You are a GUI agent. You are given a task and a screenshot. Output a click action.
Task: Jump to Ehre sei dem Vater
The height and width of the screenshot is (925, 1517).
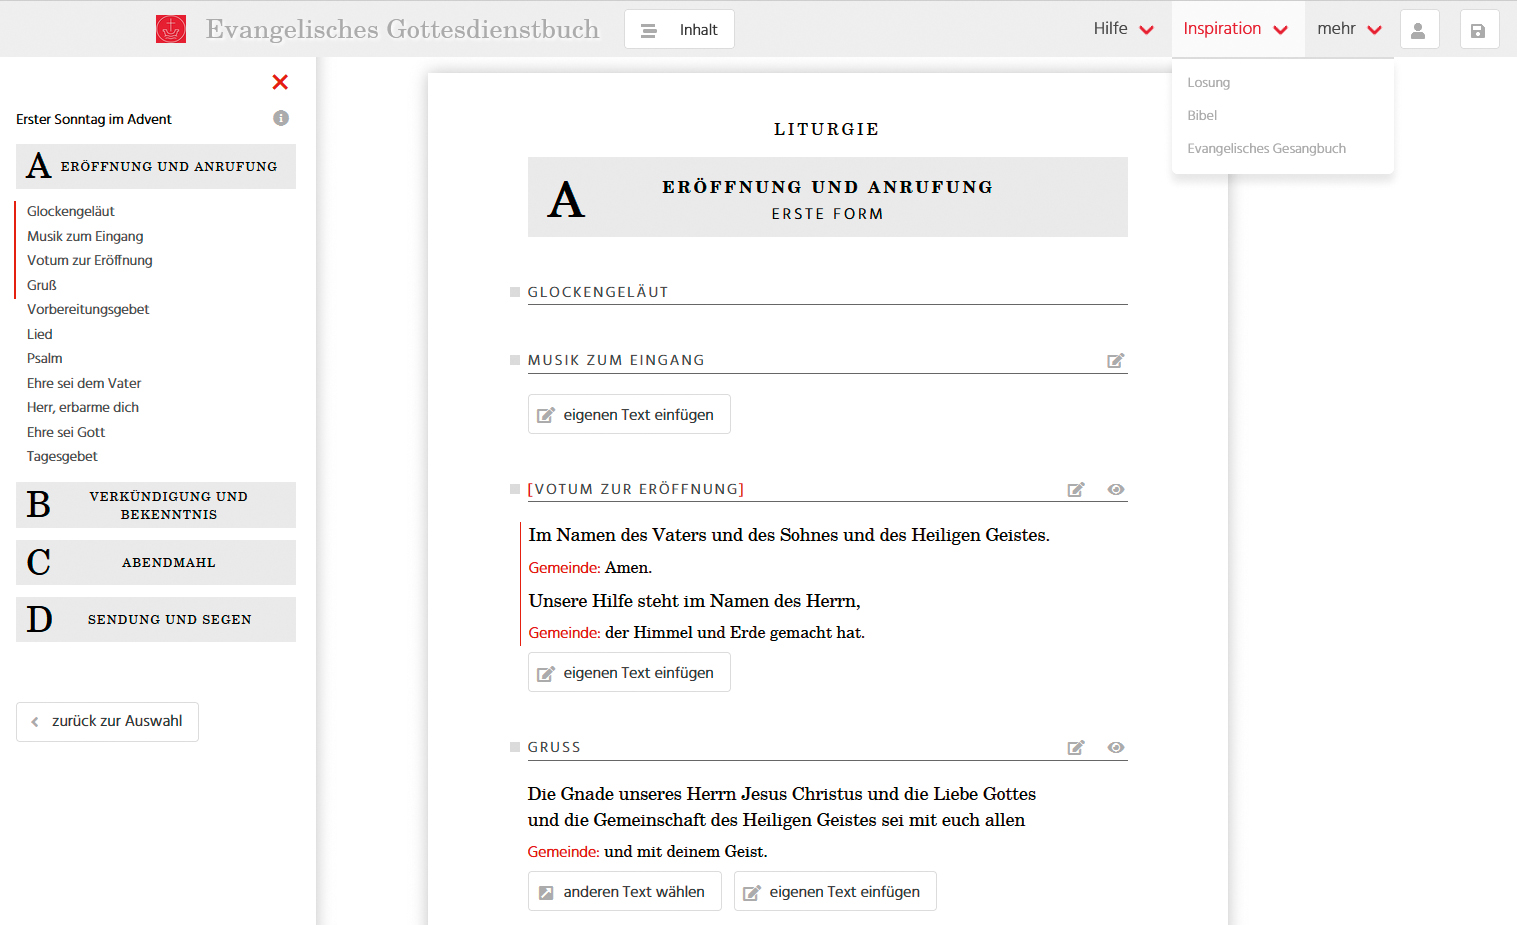coord(84,384)
